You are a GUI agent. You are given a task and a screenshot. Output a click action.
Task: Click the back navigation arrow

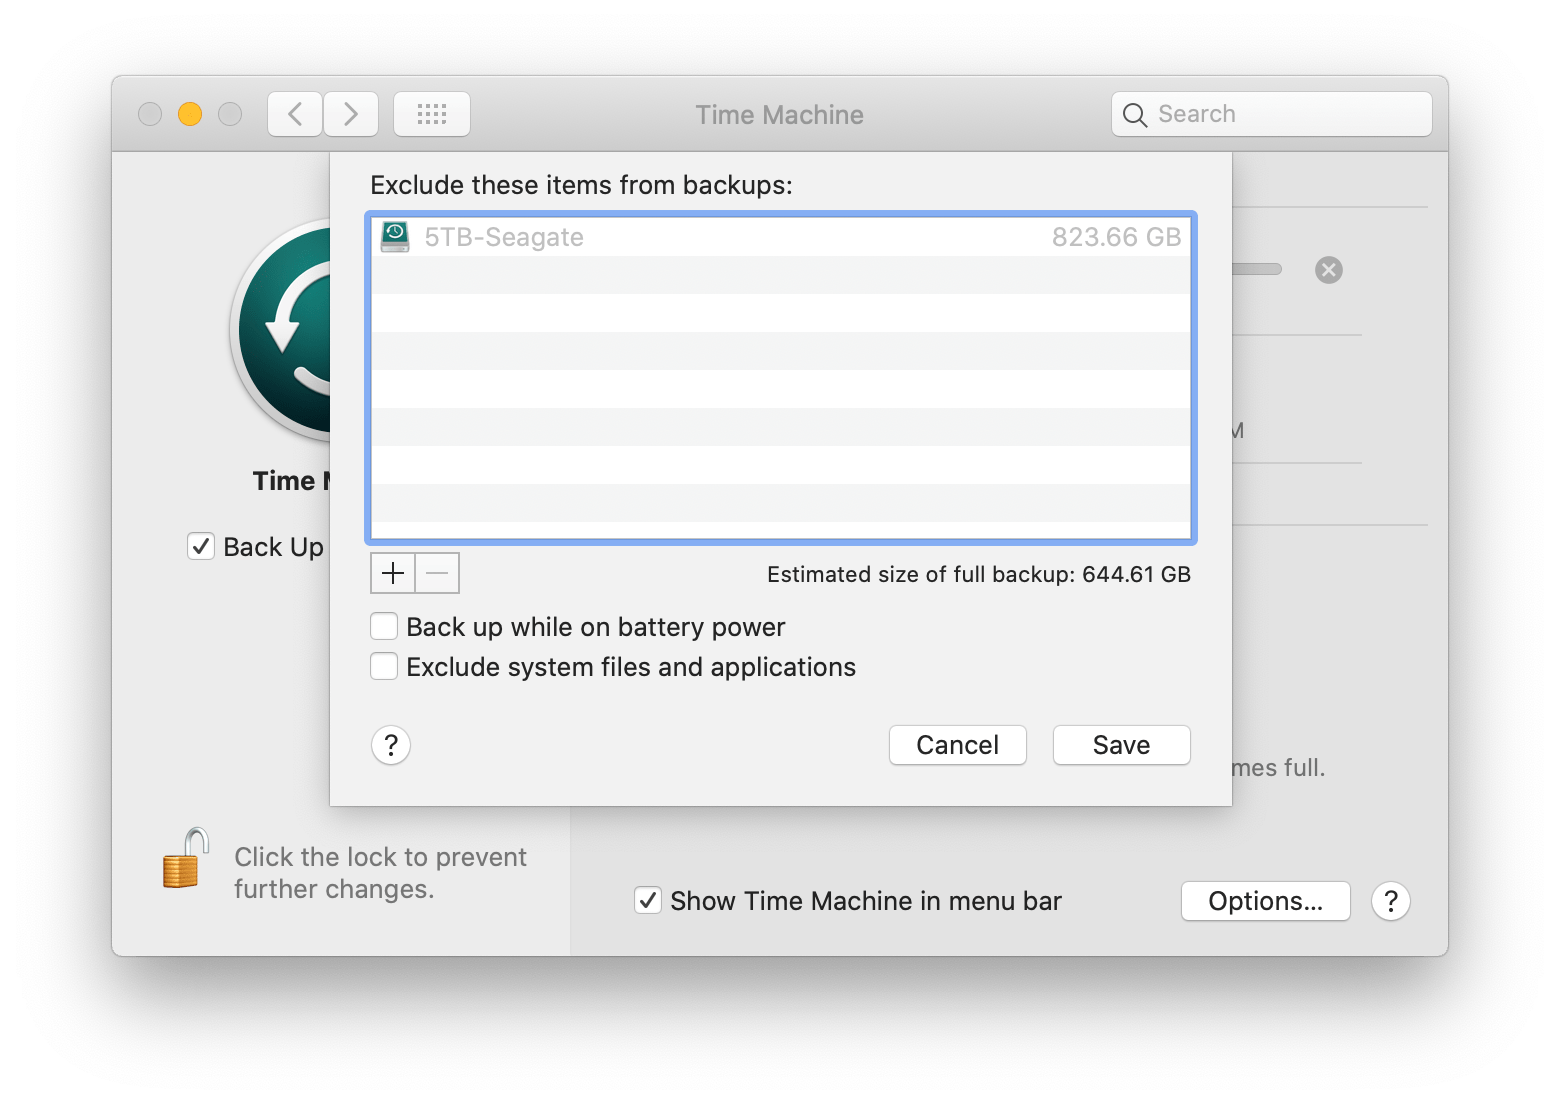pos(295,114)
